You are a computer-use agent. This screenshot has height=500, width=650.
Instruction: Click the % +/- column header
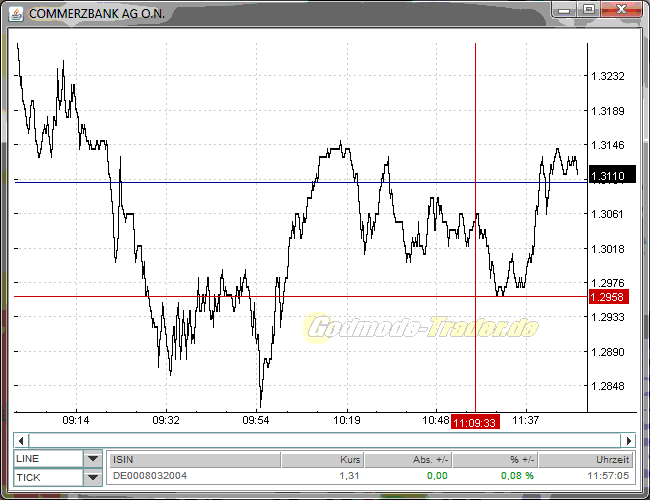coord(495,460)
